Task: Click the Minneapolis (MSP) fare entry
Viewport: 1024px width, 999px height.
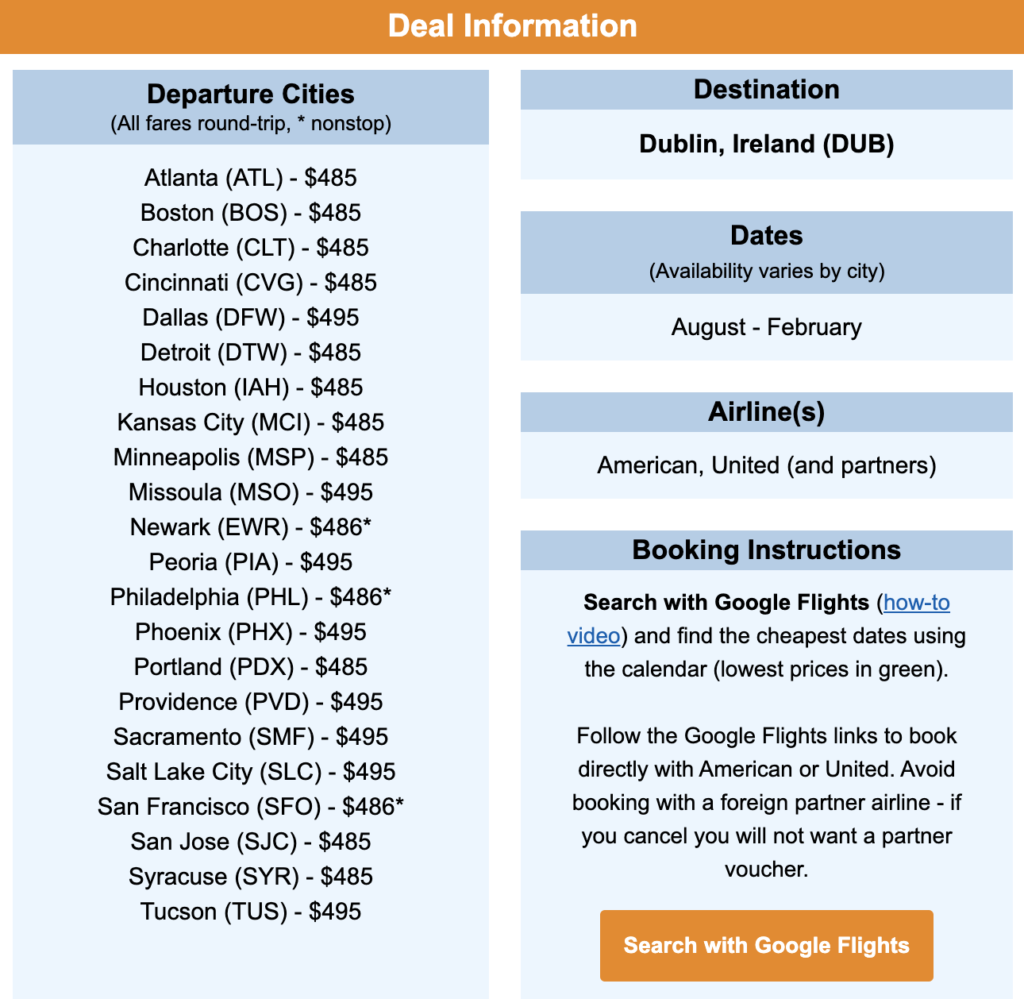Action: 249,457
